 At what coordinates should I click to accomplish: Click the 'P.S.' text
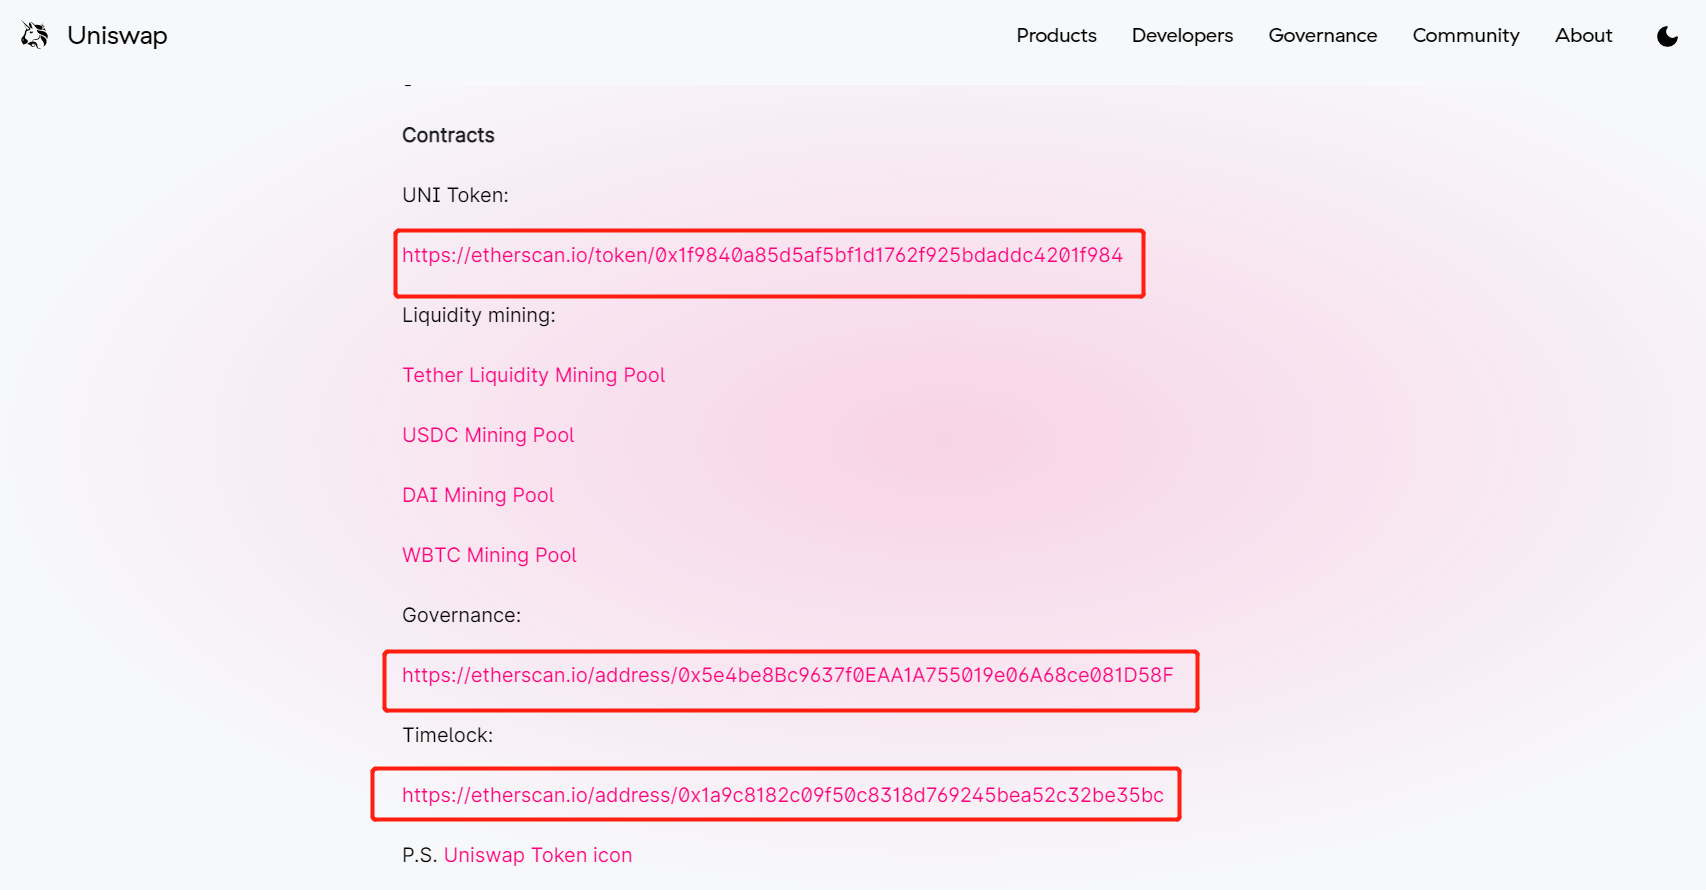coord(420,855)
